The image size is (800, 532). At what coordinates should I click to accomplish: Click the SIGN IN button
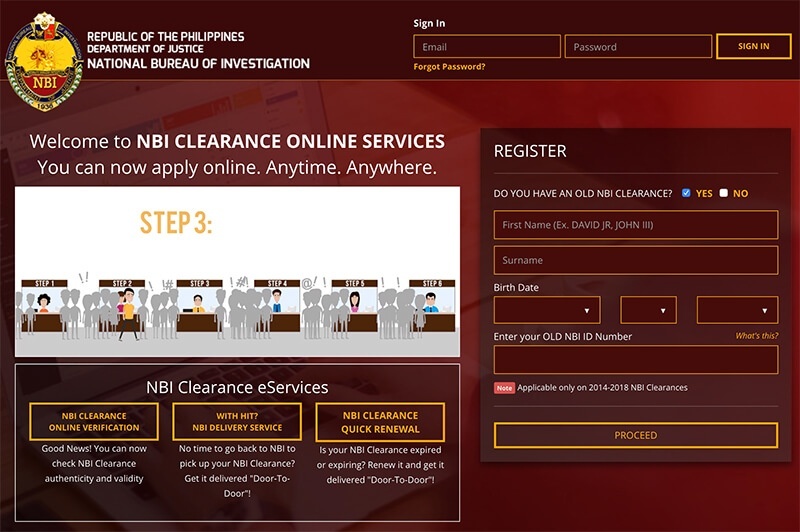(x=754, y=46)
